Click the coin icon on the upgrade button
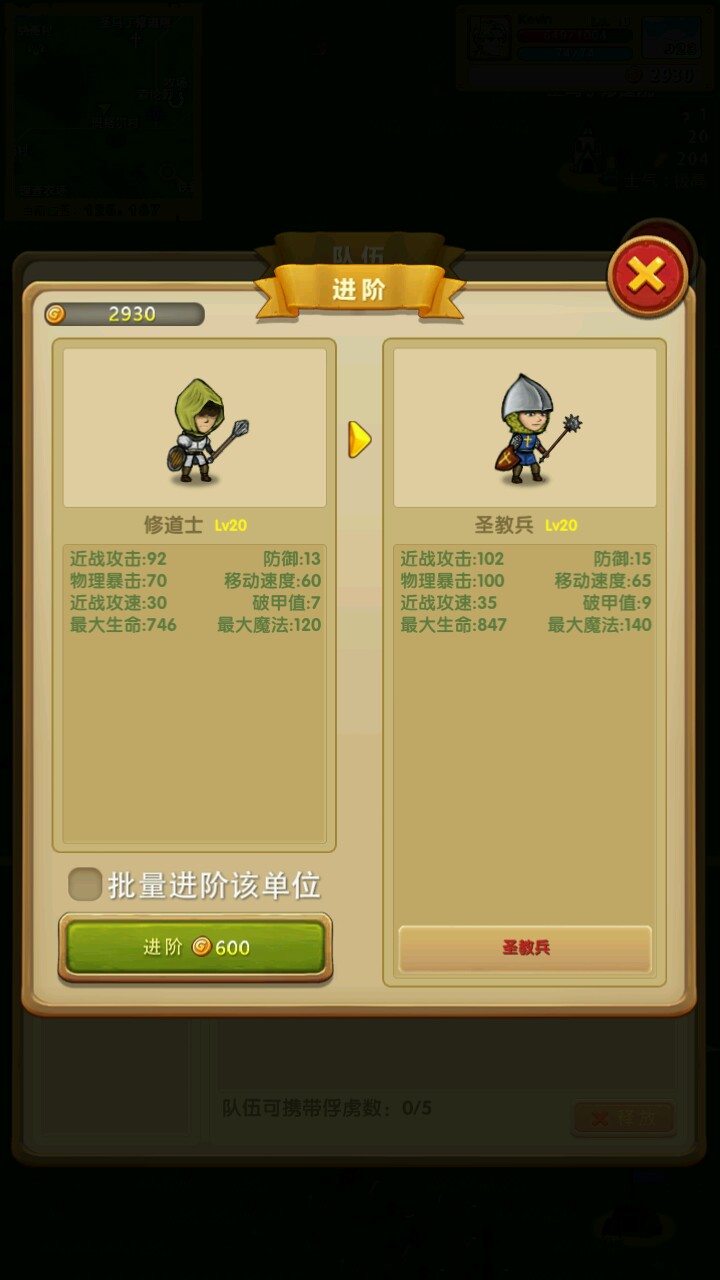Viewport: 720px width, 1280px height. click(202, 946)
